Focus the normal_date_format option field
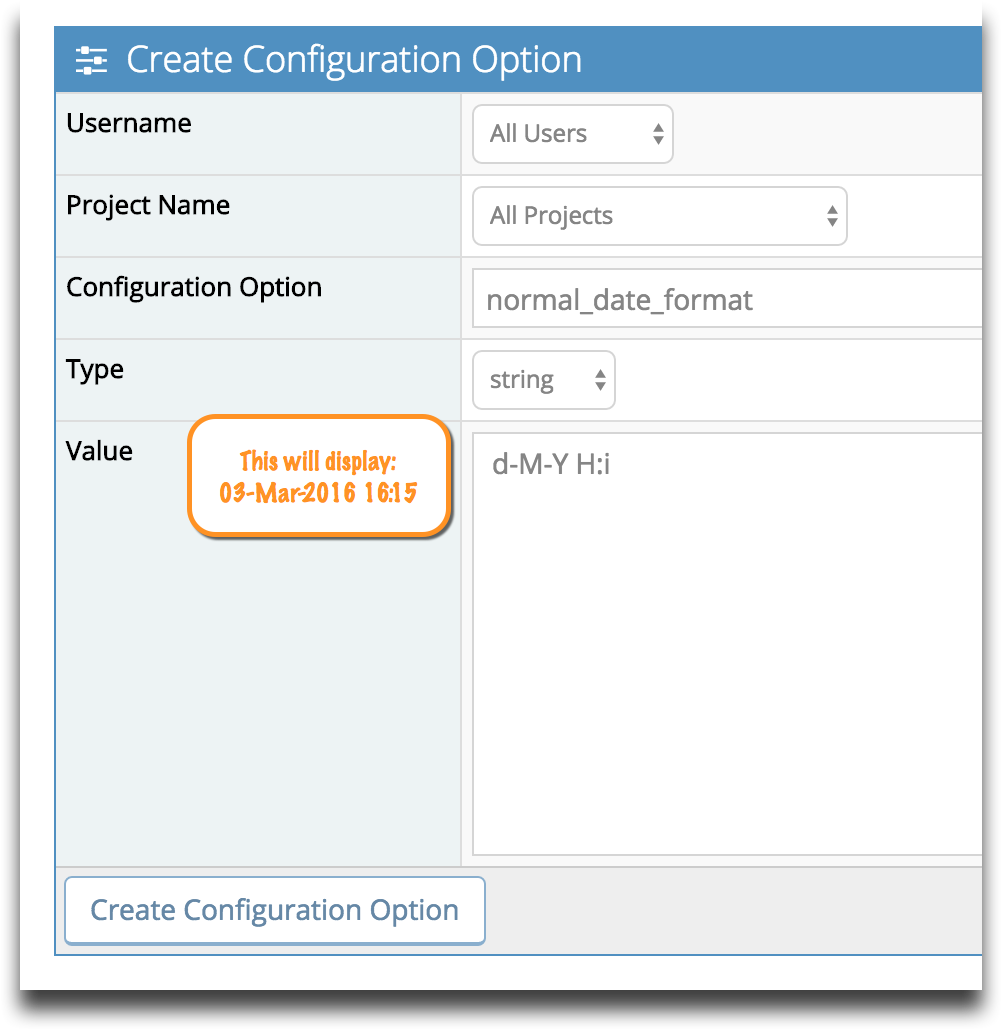The height and width of the screenshot is (1030, 1002). [x=727, y=298]
